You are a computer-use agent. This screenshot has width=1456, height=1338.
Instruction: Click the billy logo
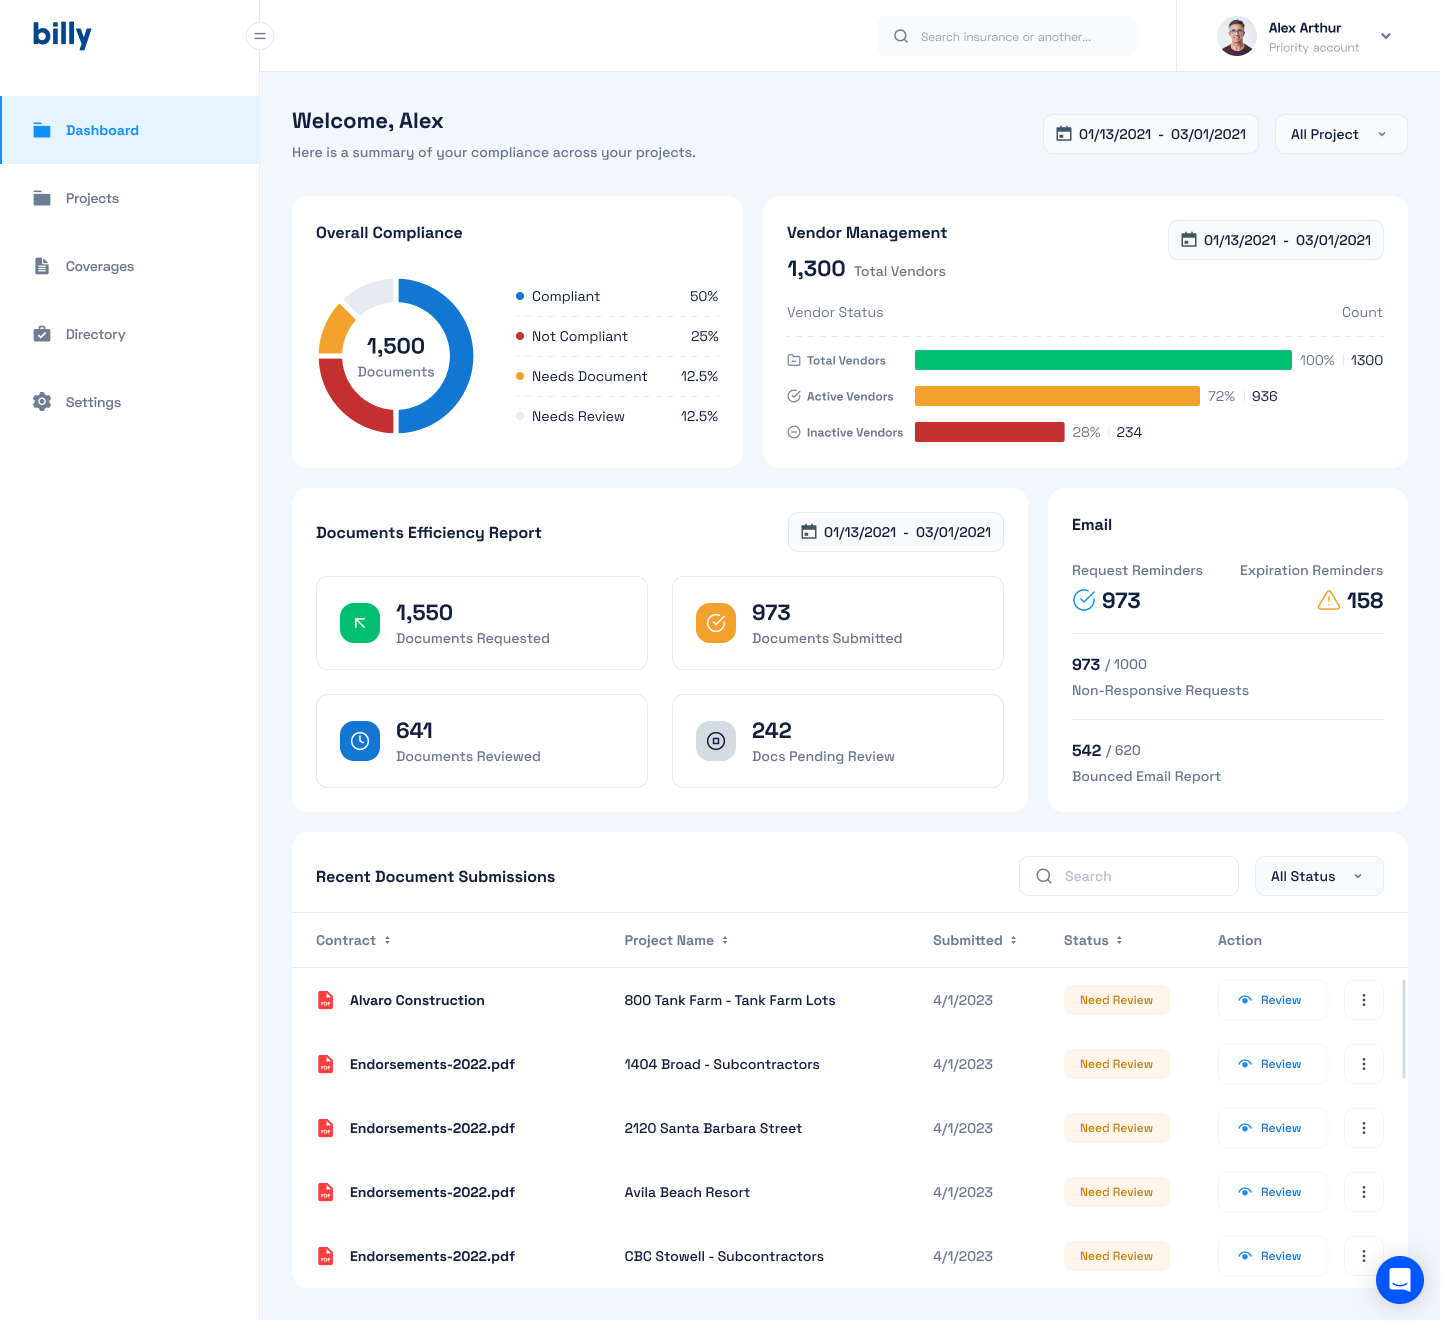(62, 35)
